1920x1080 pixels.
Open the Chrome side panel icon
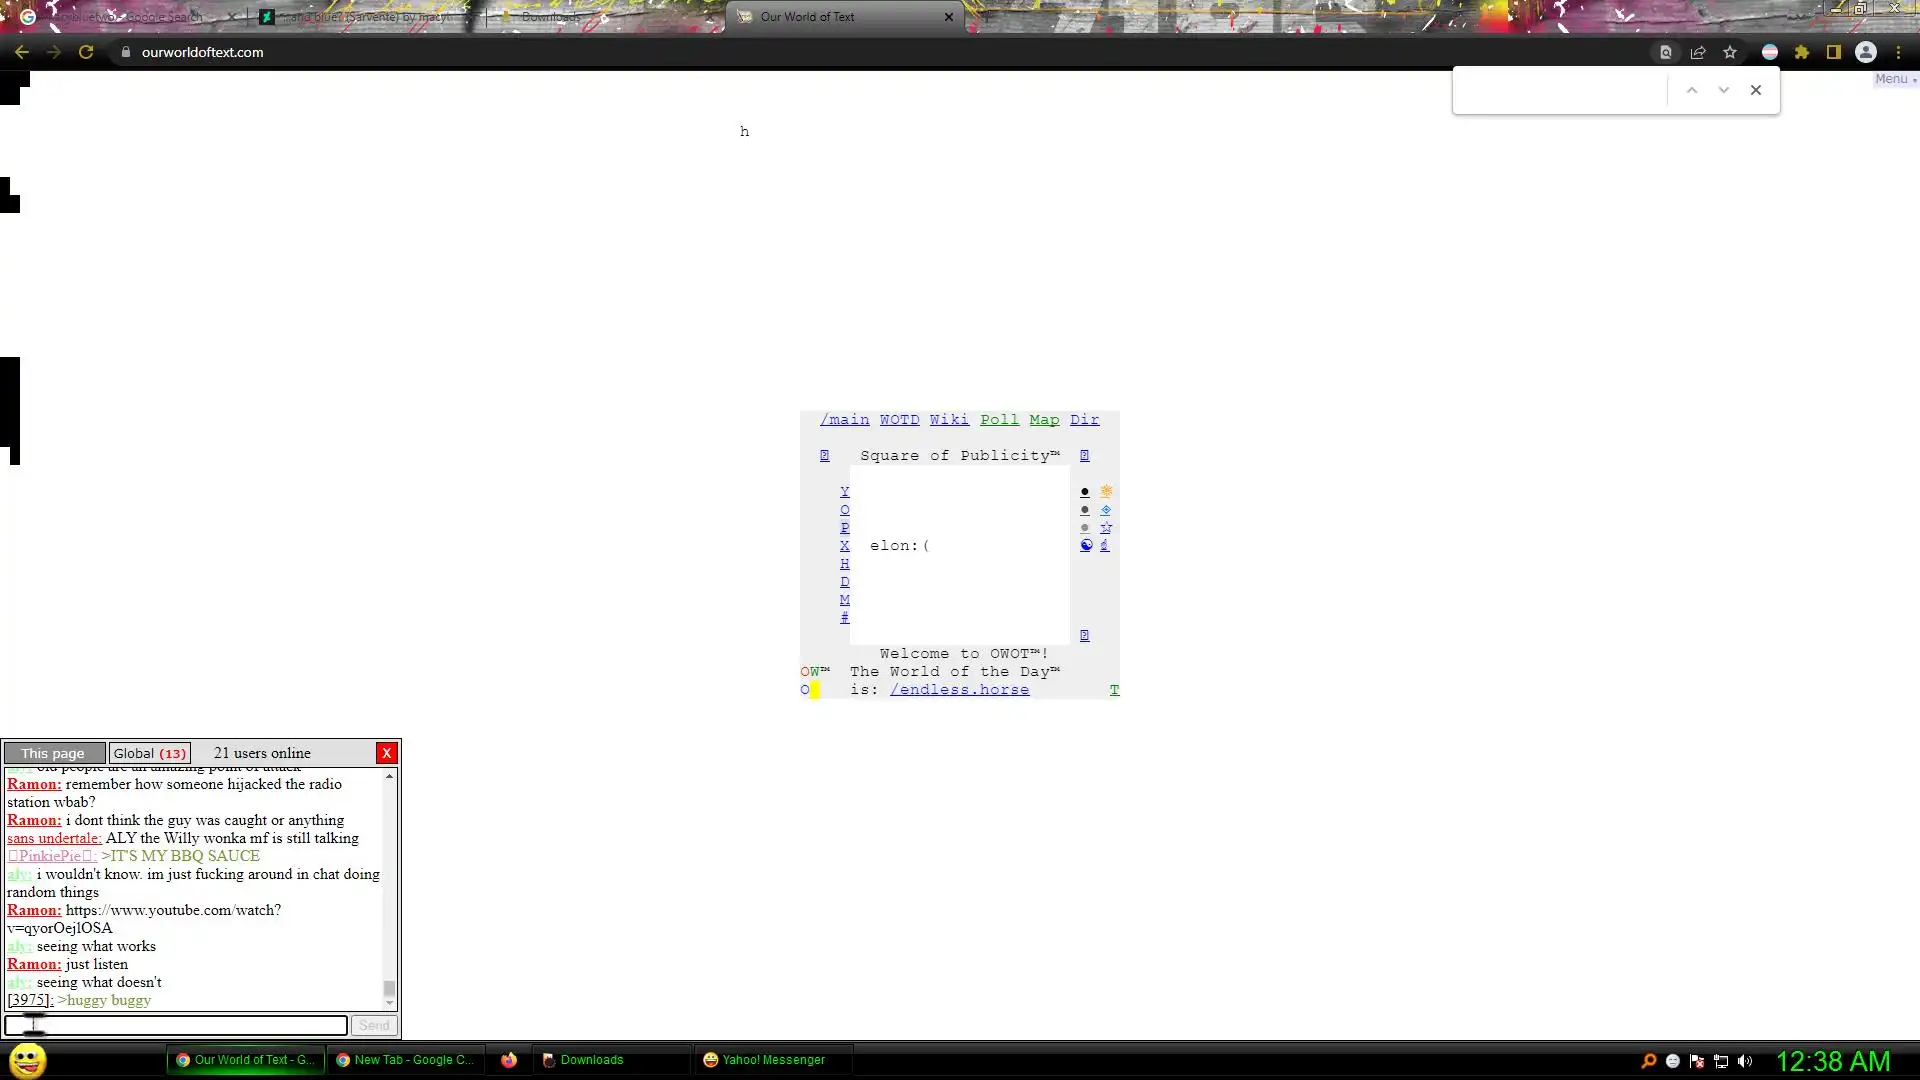1834,53
